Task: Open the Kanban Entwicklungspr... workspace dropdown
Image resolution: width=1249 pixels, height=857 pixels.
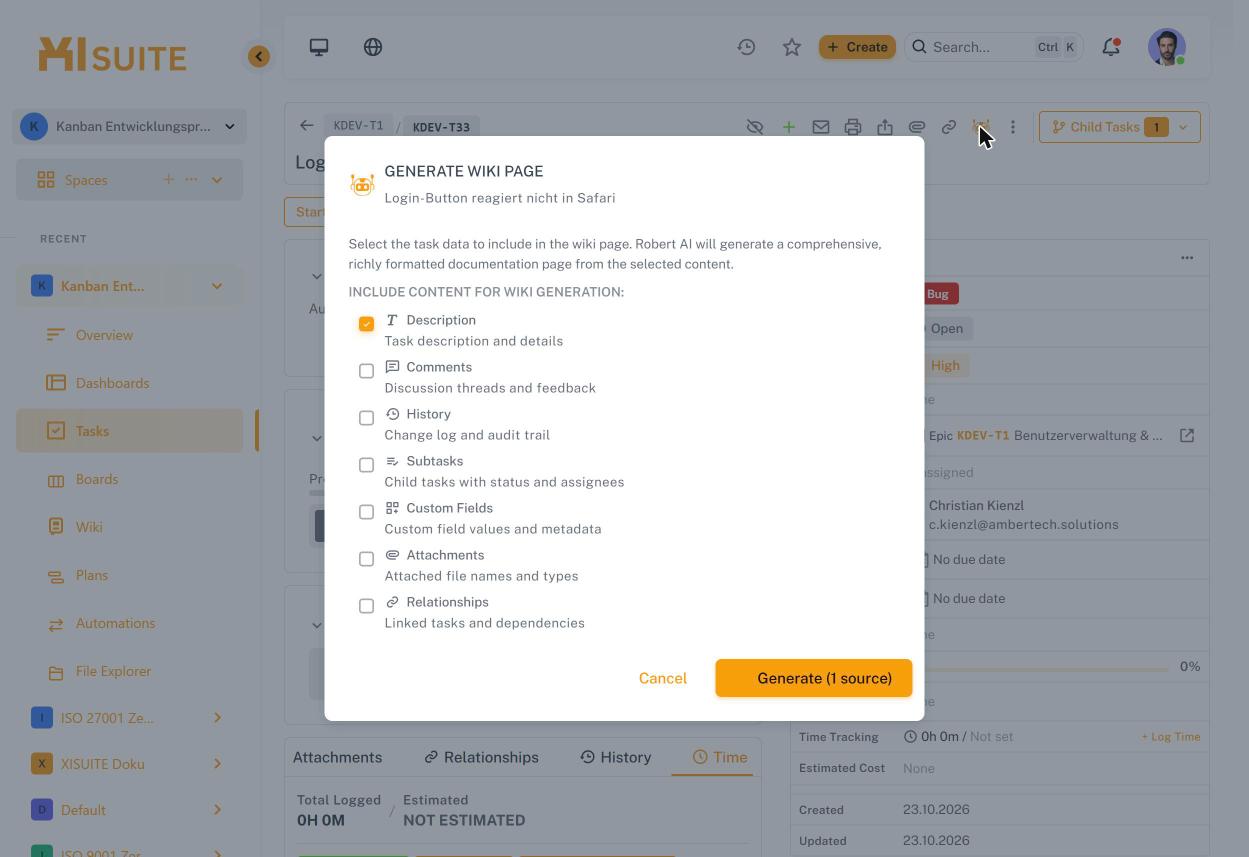Action: [x=130, y=127]
